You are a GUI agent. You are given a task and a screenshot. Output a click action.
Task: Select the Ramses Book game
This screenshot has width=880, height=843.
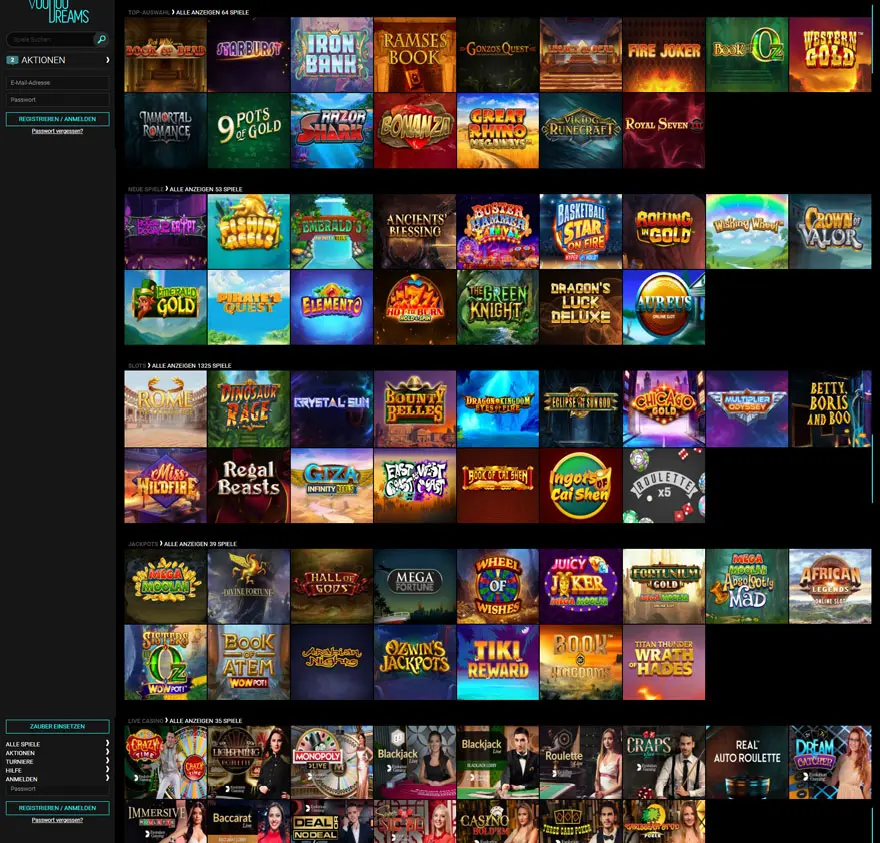(415, 54)
